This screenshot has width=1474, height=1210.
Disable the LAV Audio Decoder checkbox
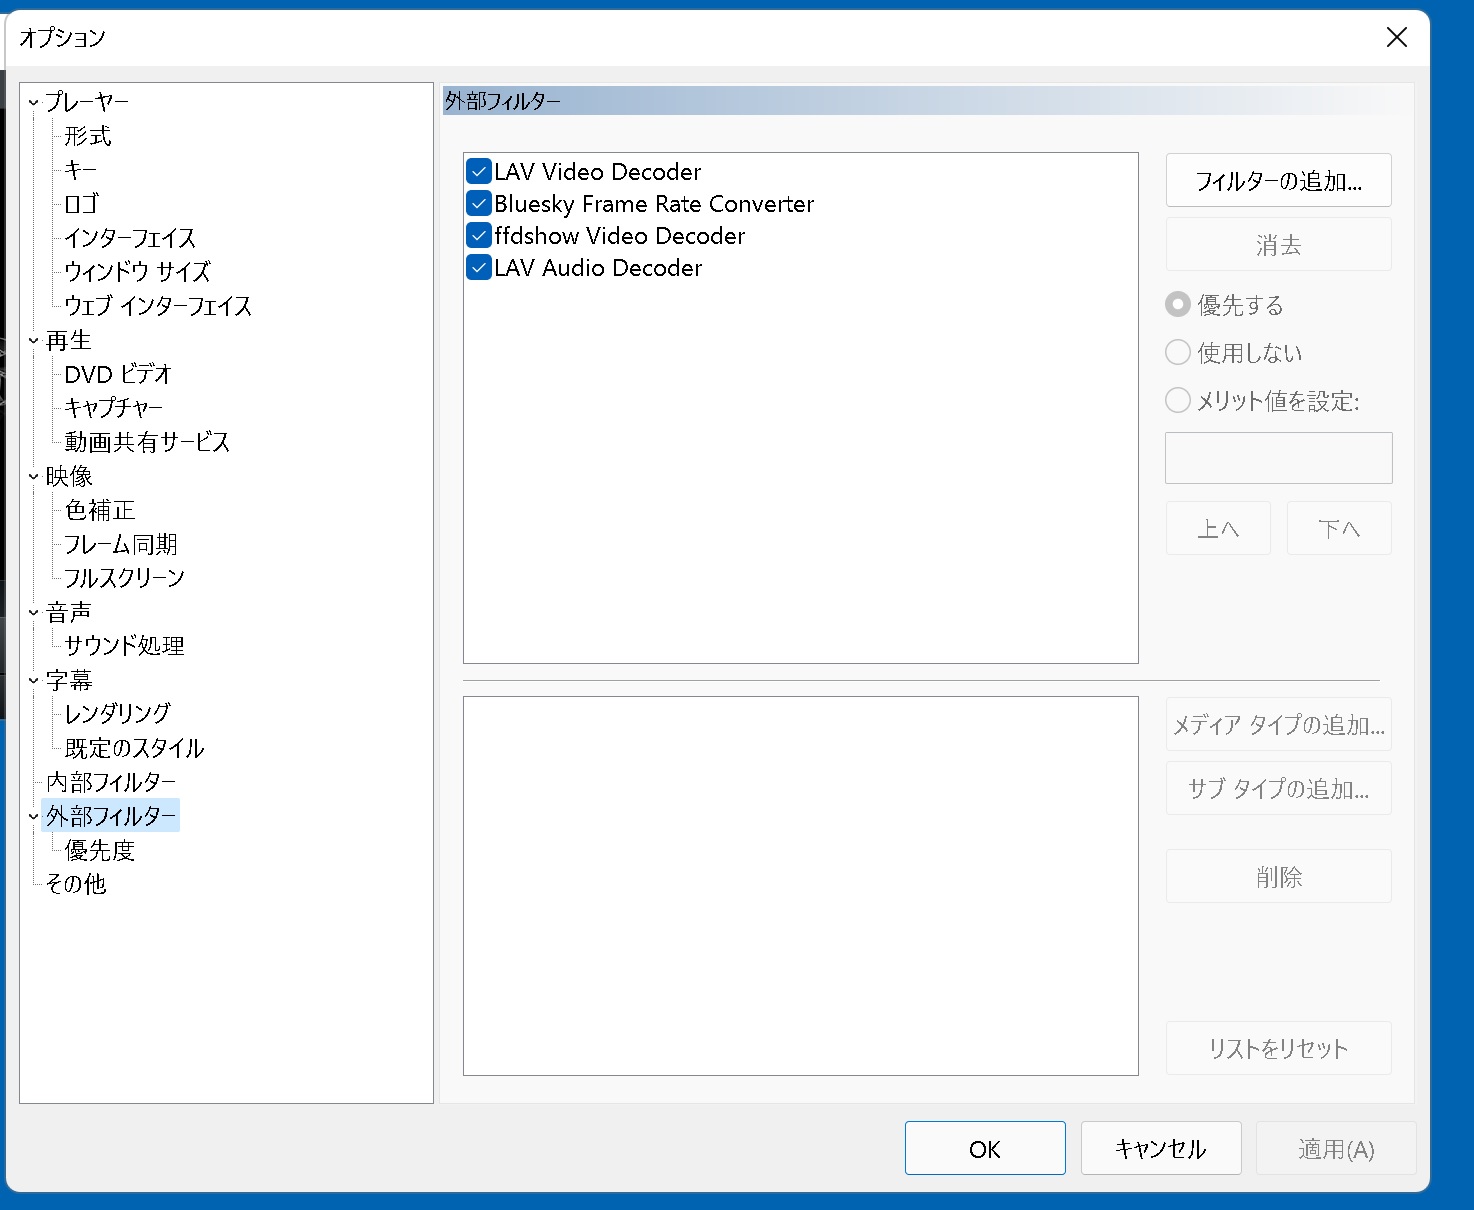click(478, 267)
